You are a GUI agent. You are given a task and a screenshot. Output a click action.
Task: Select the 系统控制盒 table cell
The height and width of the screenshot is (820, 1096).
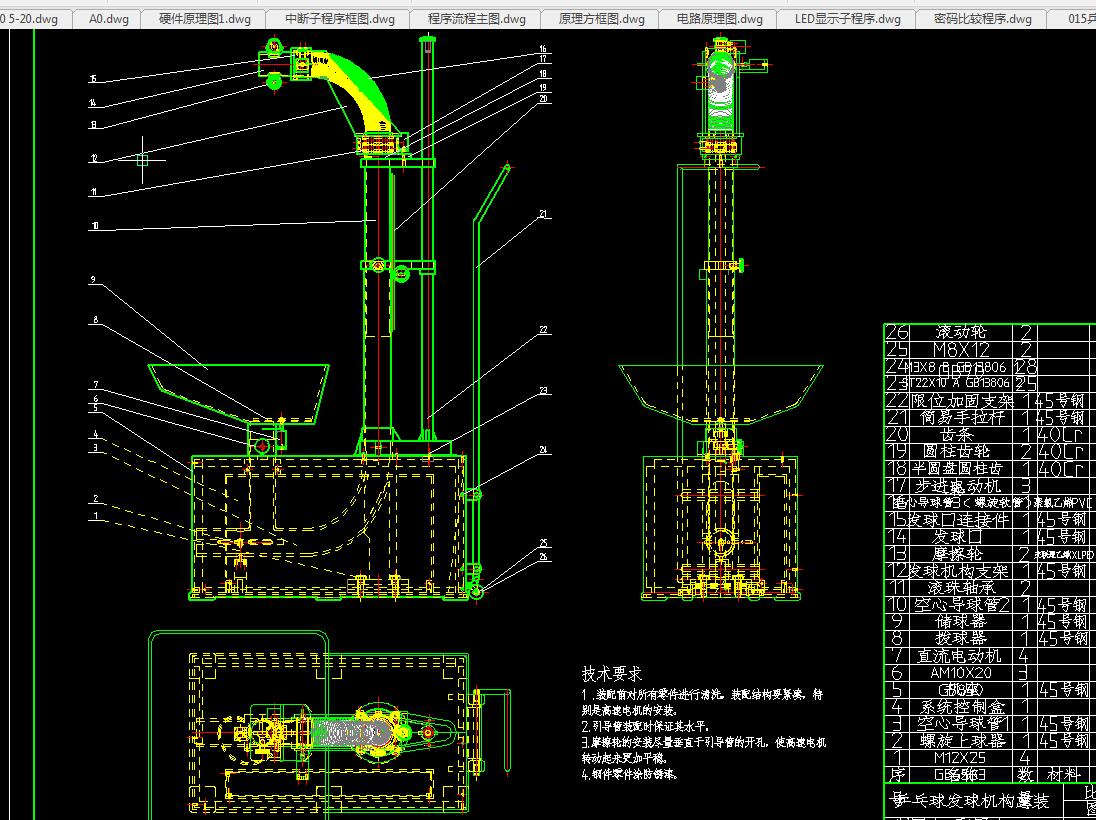tap(960, 707)
